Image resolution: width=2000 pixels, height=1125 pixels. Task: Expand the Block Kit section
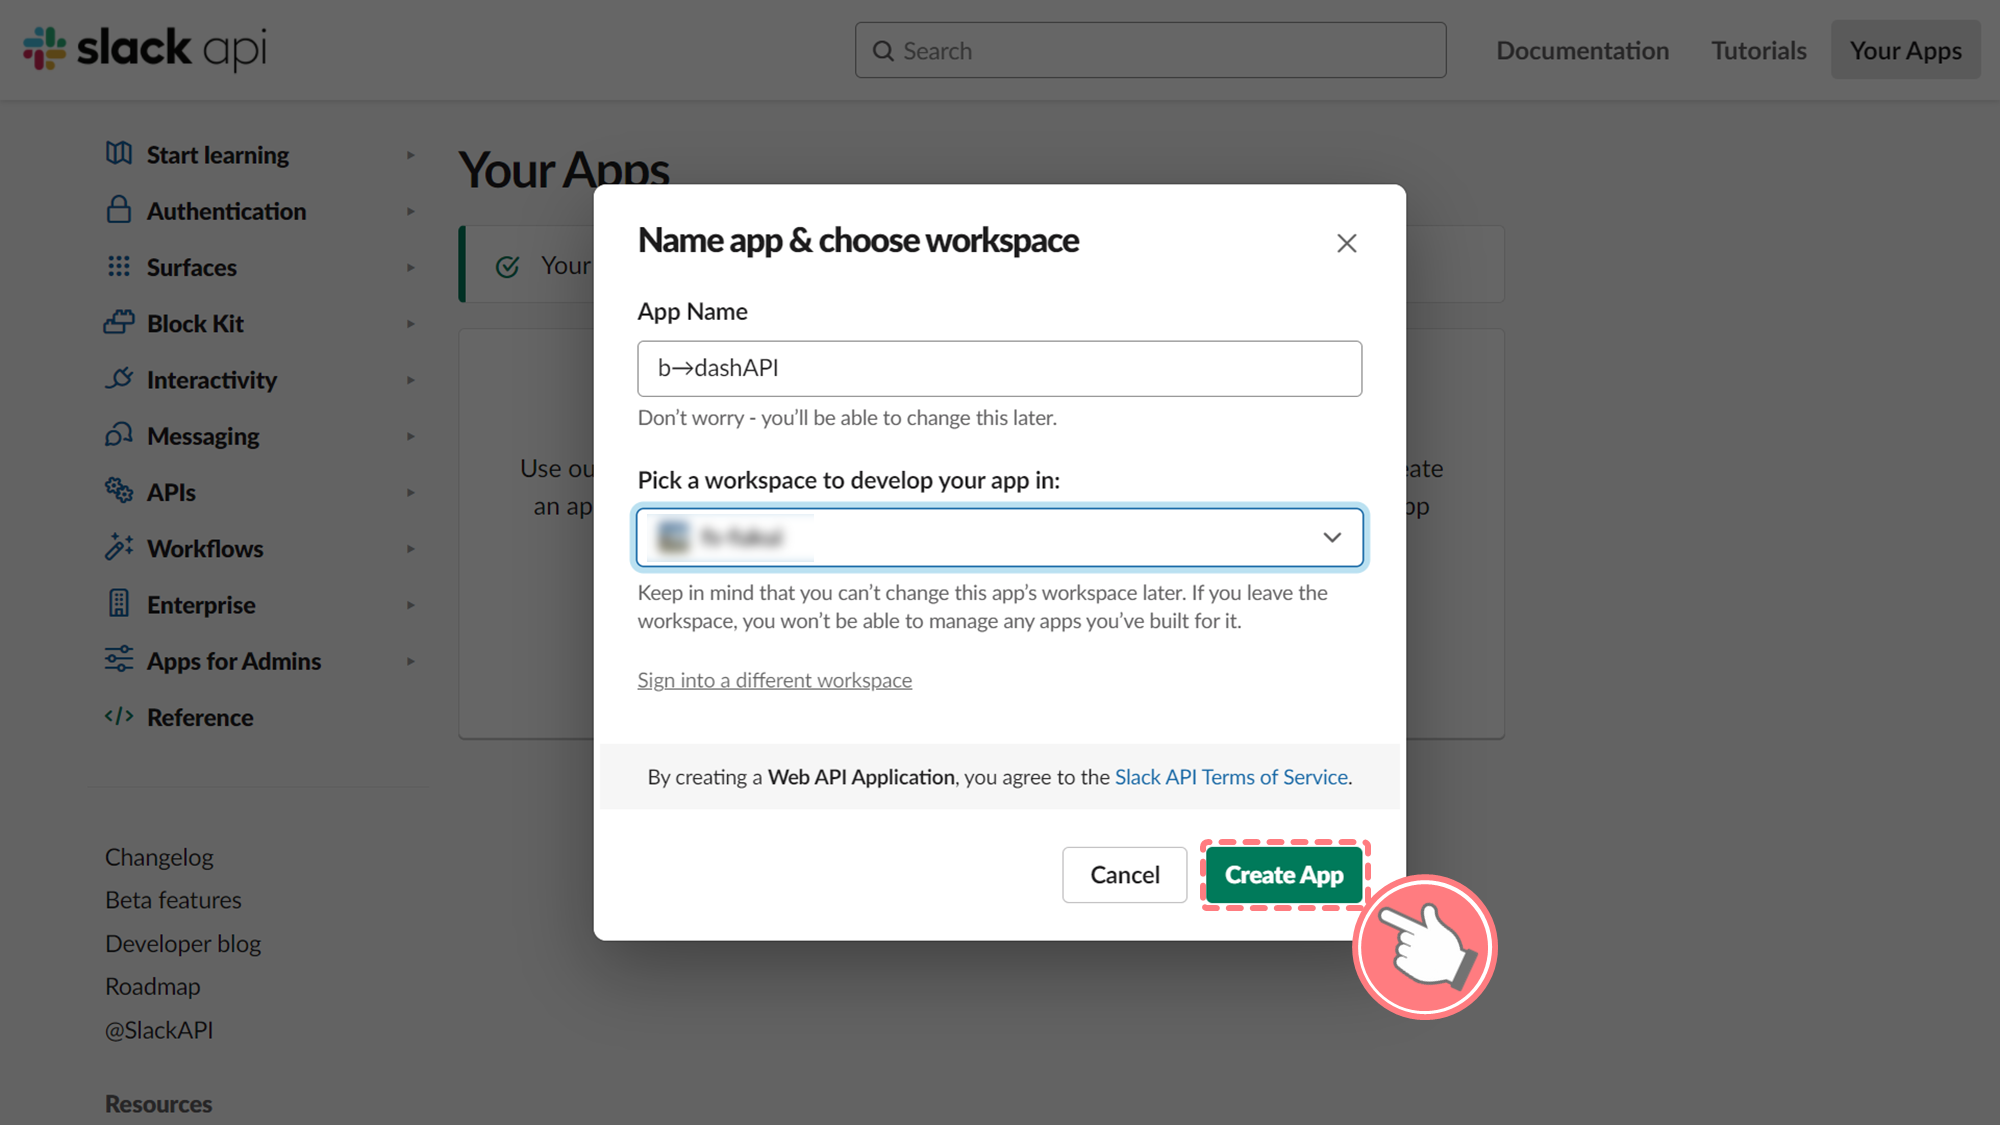tap(411, 324)
